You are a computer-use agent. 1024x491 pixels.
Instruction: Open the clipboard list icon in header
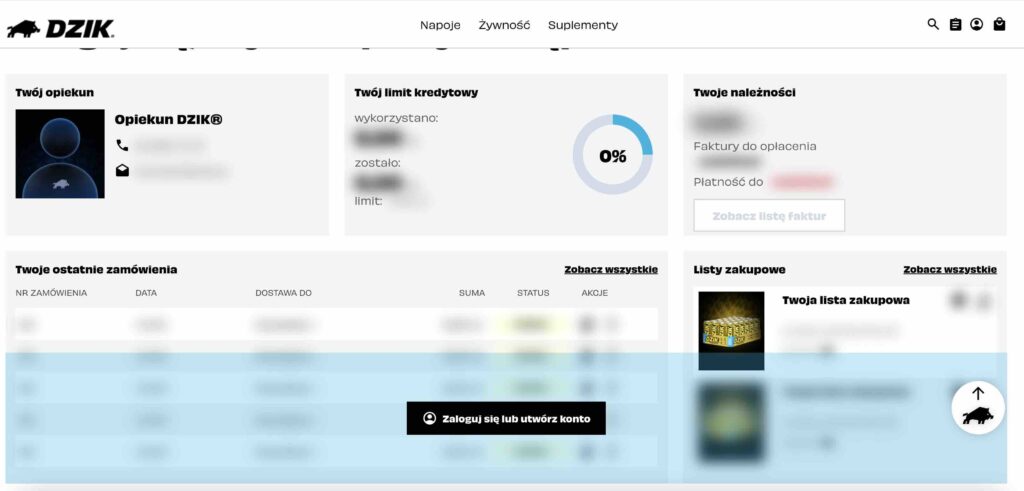955,25
